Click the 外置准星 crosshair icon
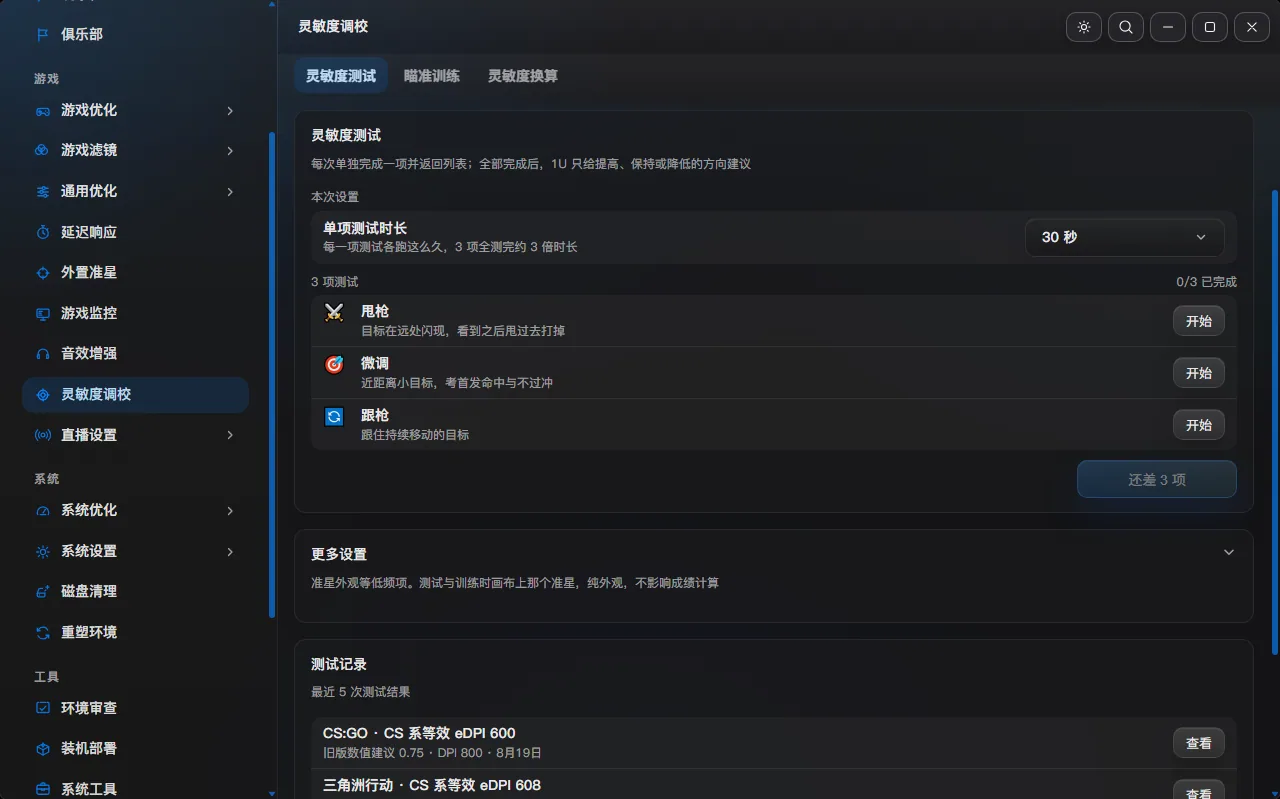This screenshot has height=799, width=1280. point(43,272)
